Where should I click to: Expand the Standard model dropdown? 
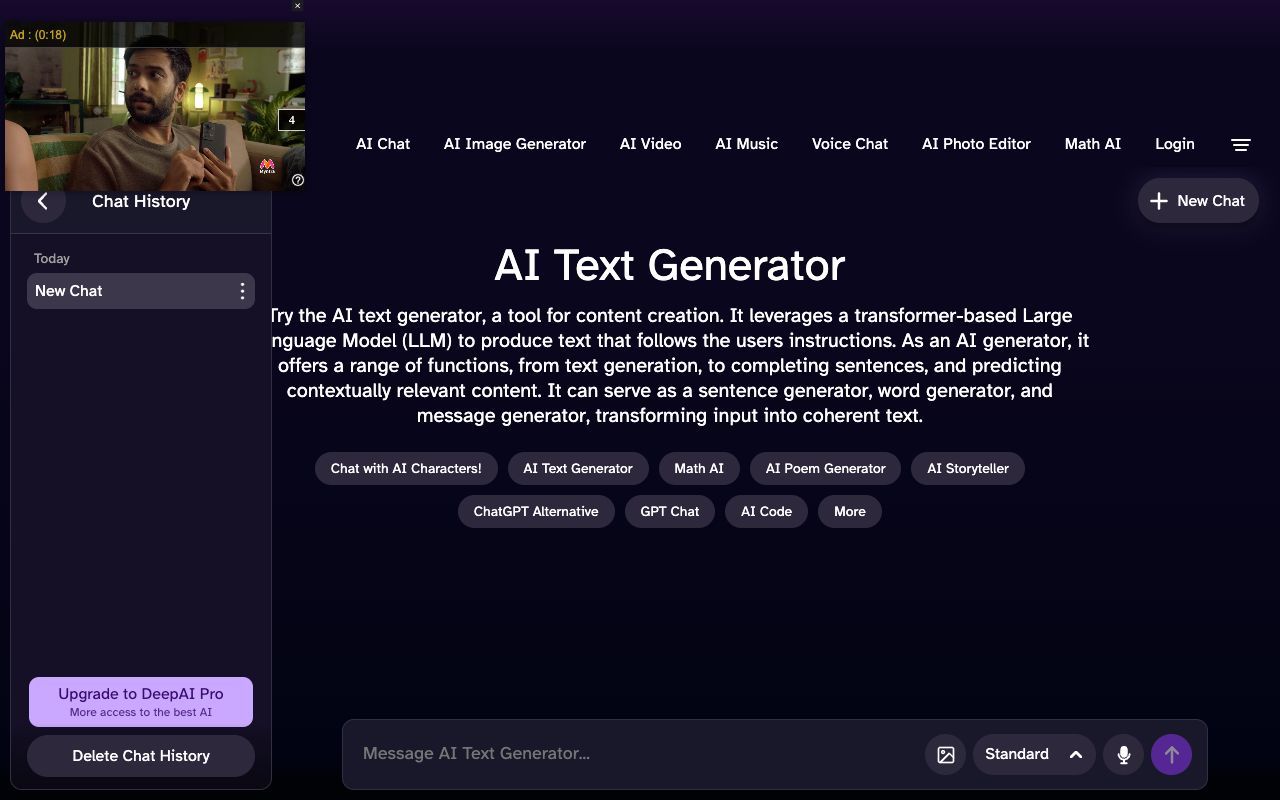pyautogui.click(x=1034, y=755)
